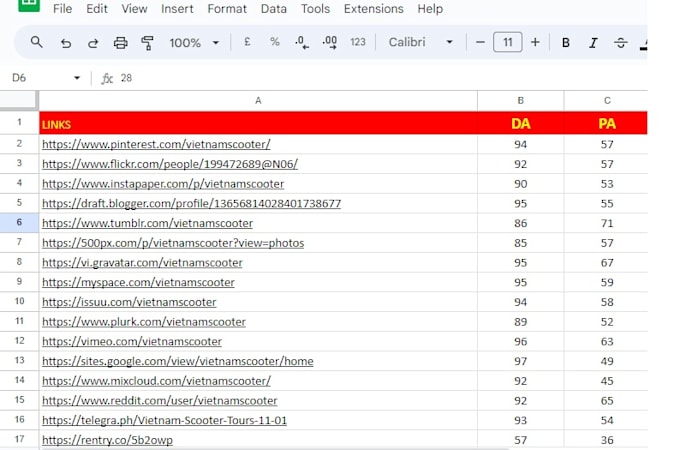
Task: Select all cells via corner box
Action: pos(19,100)
